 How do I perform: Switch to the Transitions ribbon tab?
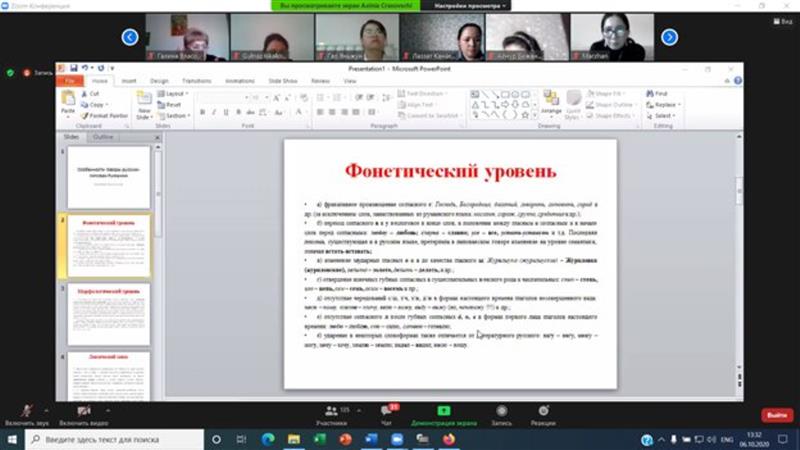197,80
